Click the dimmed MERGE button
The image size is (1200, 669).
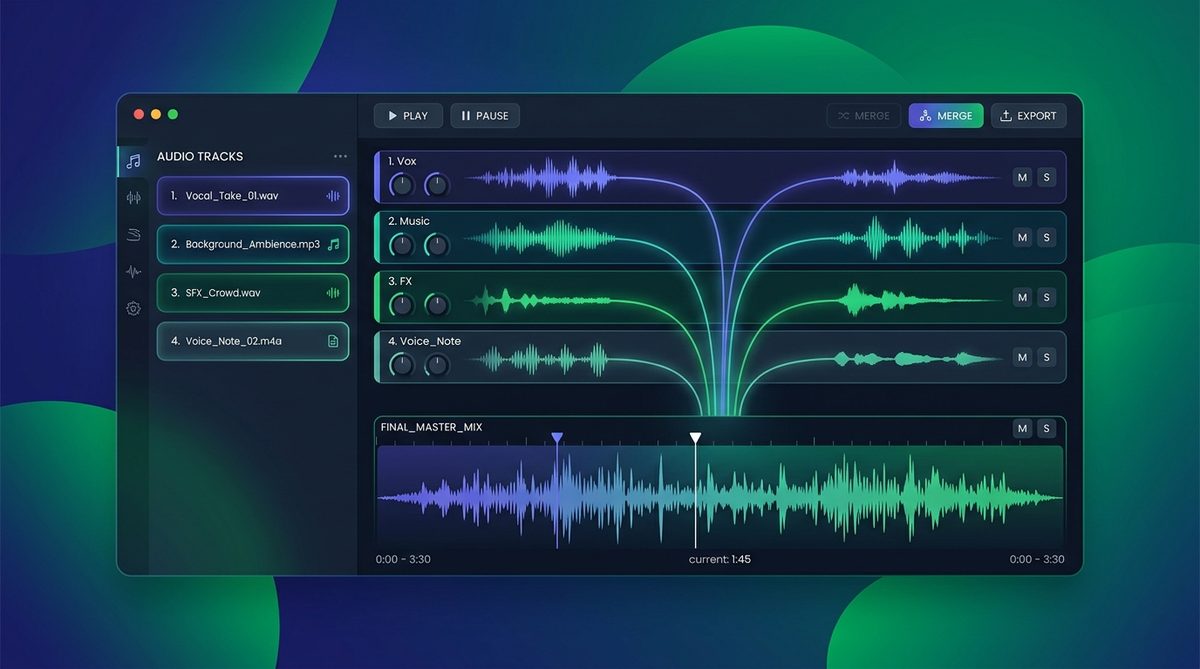click(x=864, y=116)
